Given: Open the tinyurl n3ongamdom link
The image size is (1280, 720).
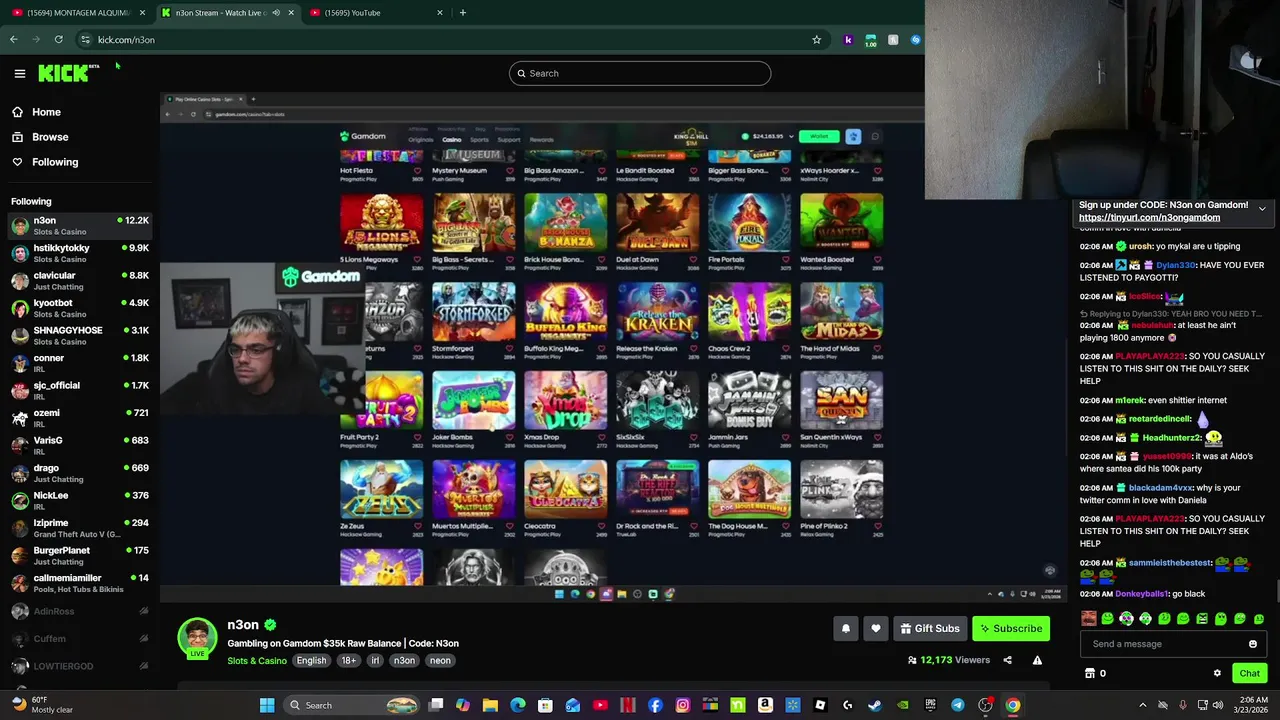Looking at the screenshot, I should tap(1149, 218).
